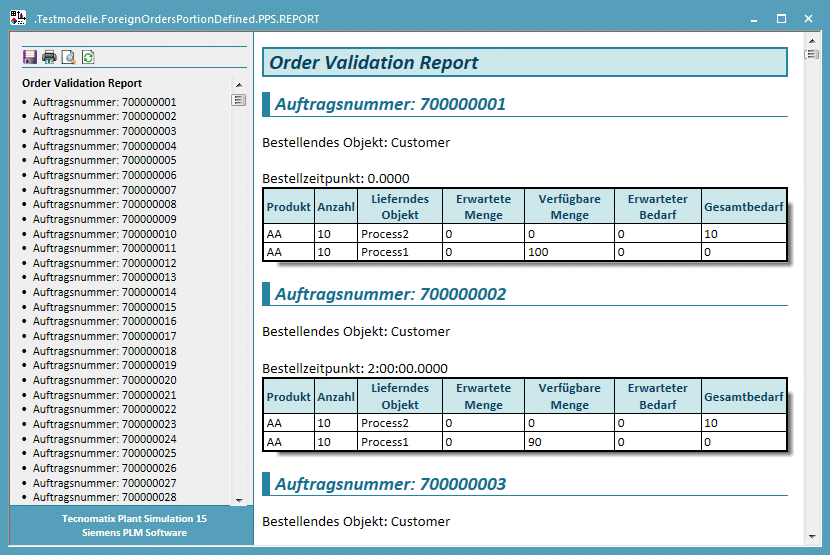Jump to Auftragsnummer: 700000002 in the sidebar
Image resolution: width=830 pixels, height=555 pixels.
[104, 116]
